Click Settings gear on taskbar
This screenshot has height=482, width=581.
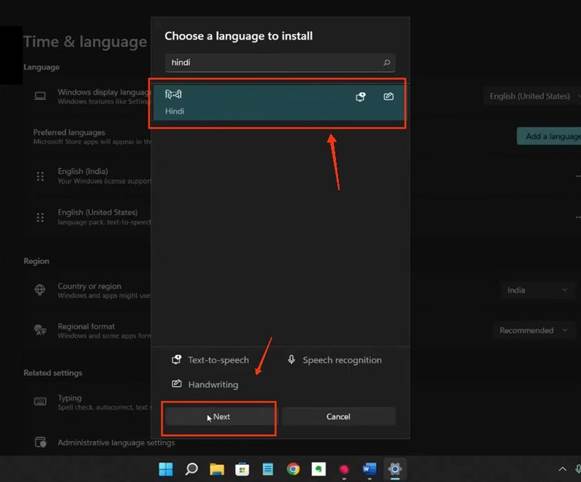tap(395, 469)
